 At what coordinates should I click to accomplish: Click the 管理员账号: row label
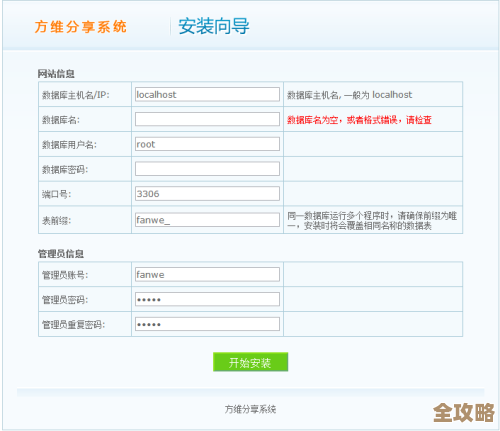pos(65,275)
